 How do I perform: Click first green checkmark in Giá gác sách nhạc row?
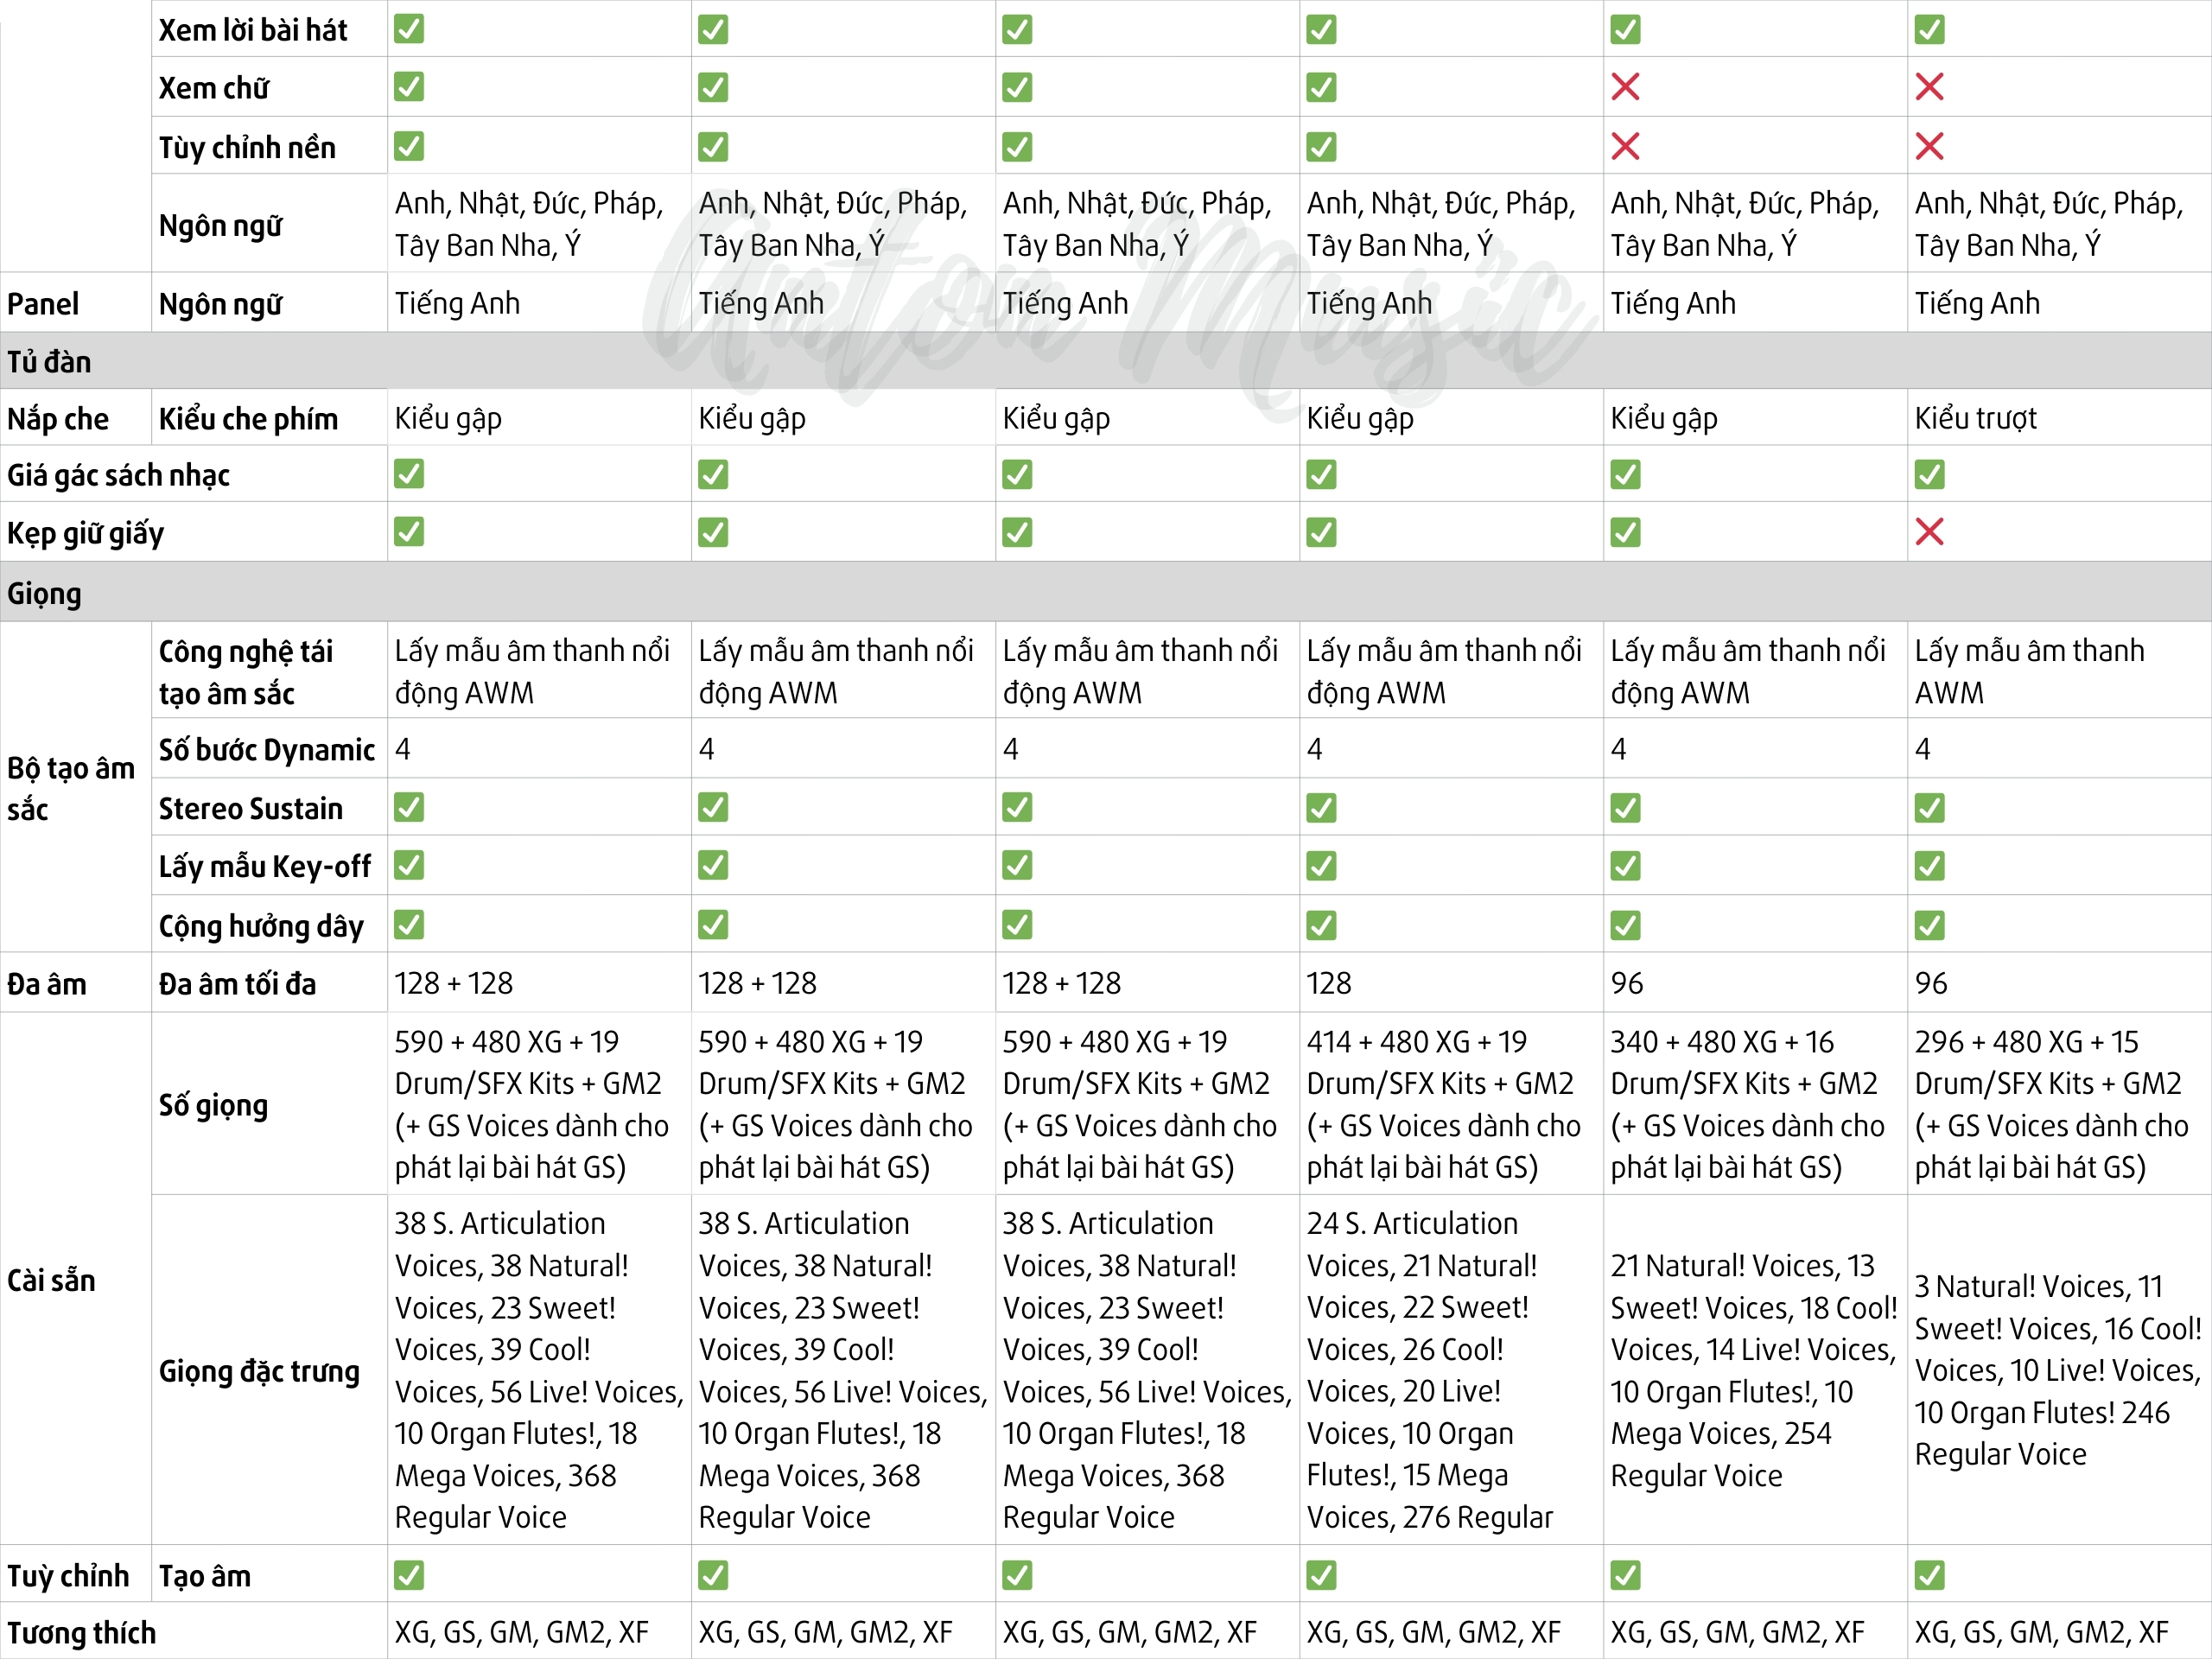[409, 474]
